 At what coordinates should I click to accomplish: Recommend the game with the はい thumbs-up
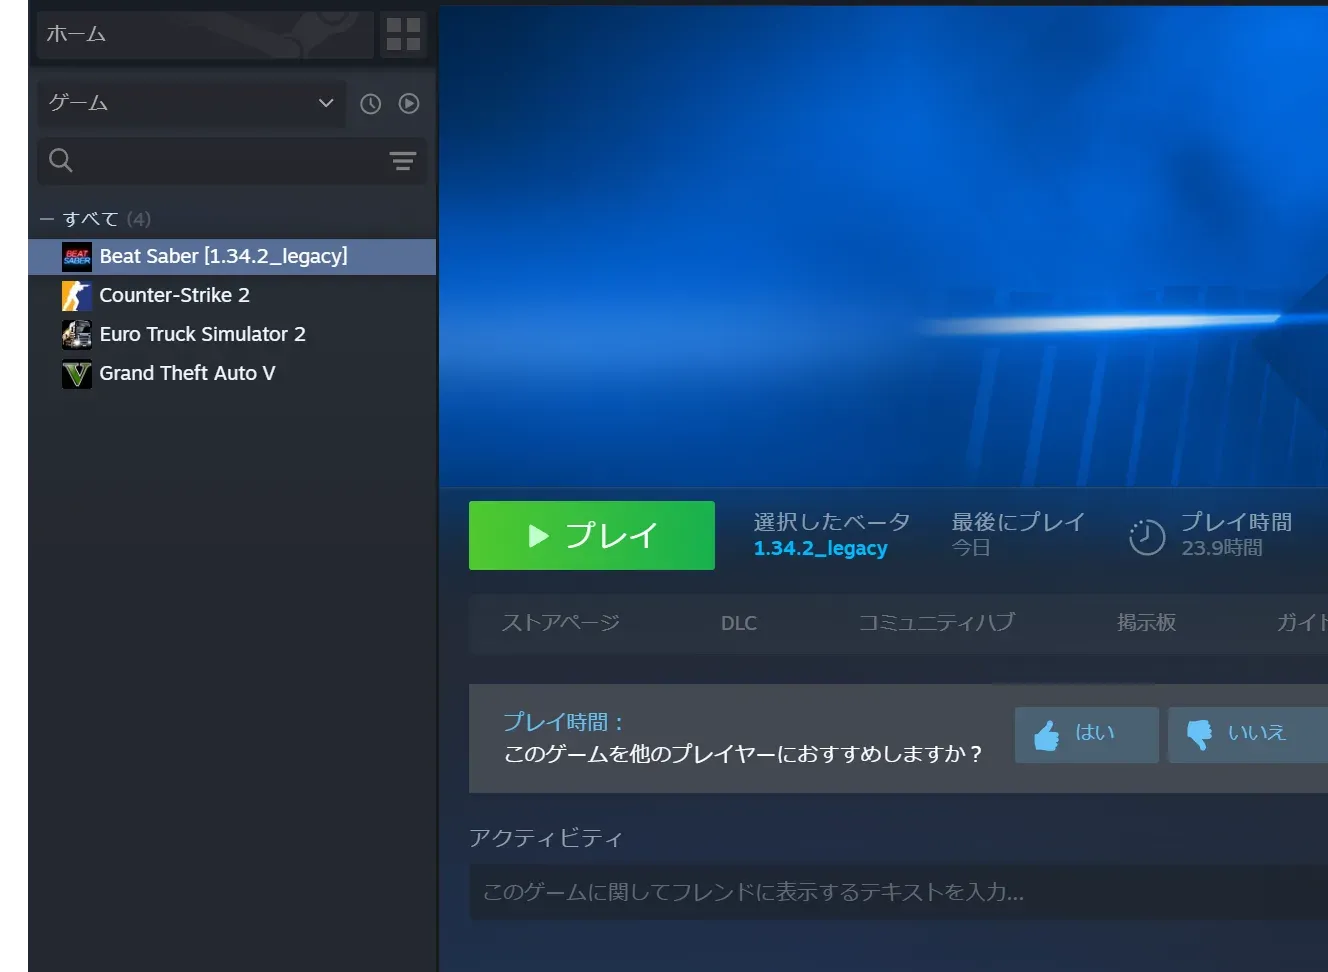coord(1086,734)
